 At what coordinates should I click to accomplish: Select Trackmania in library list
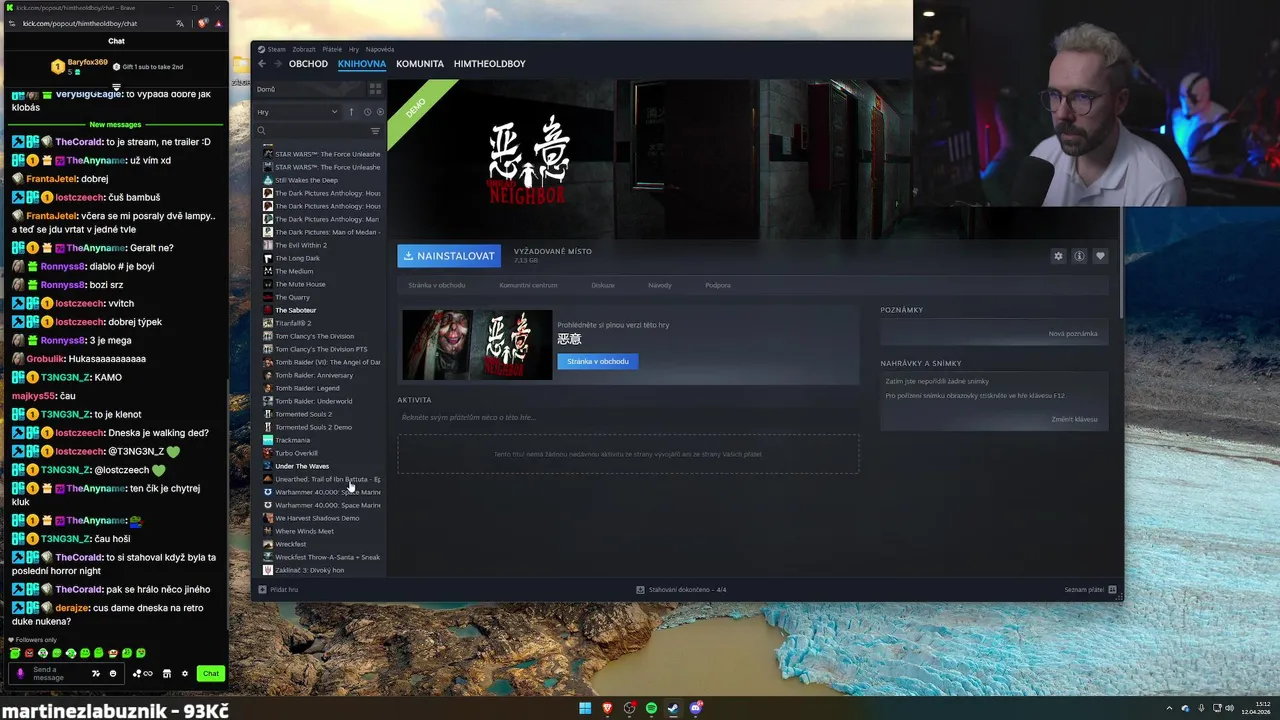[292, 440]
